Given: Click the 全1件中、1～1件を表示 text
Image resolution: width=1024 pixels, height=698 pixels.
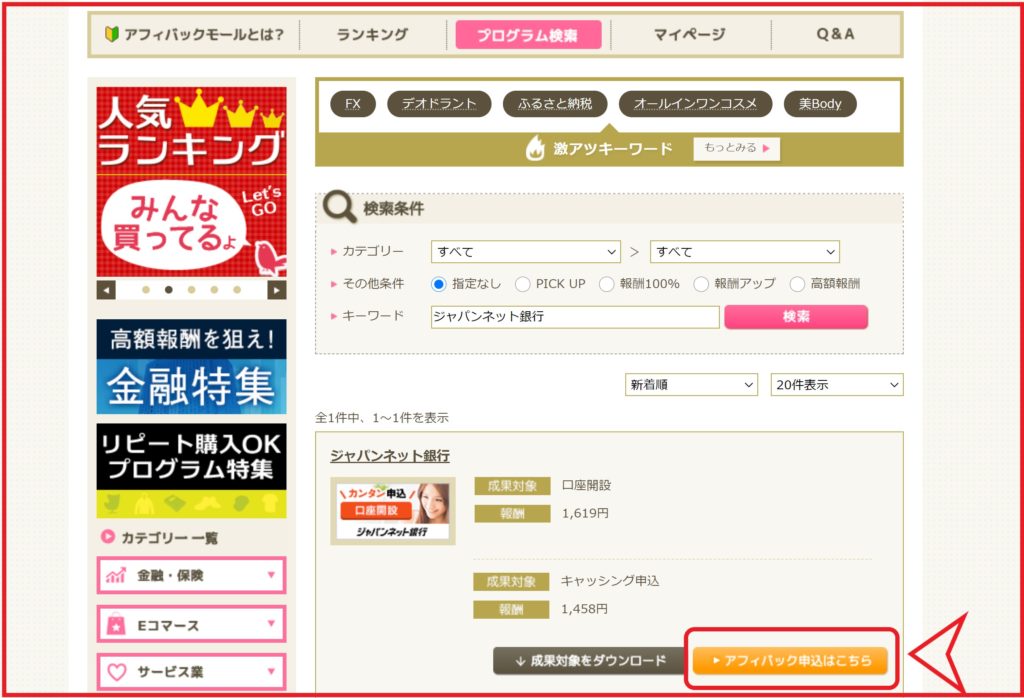Looking at the screenshot, I should pos(382,417).
